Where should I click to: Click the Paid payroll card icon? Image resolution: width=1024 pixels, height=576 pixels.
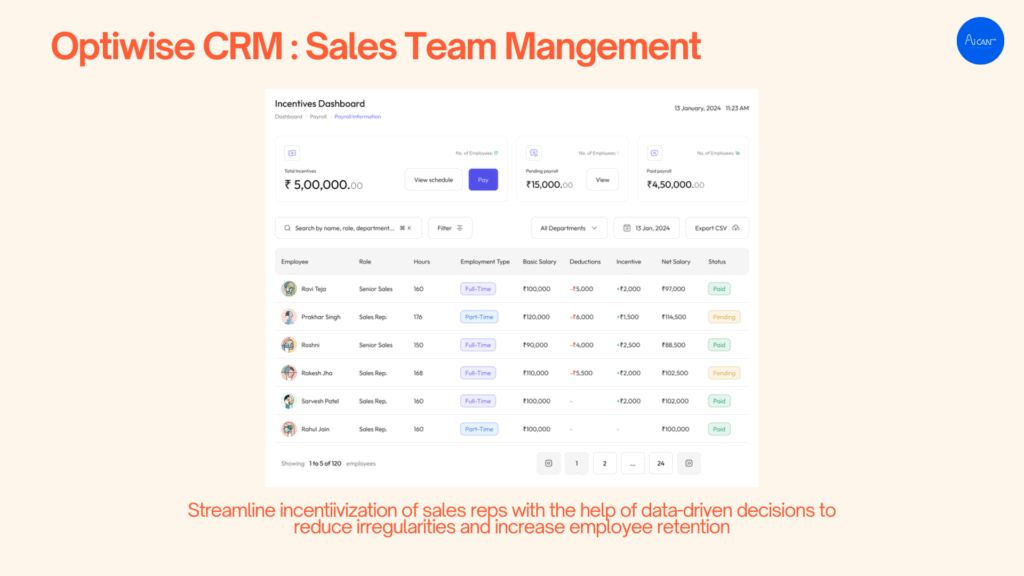pos(654,153)
